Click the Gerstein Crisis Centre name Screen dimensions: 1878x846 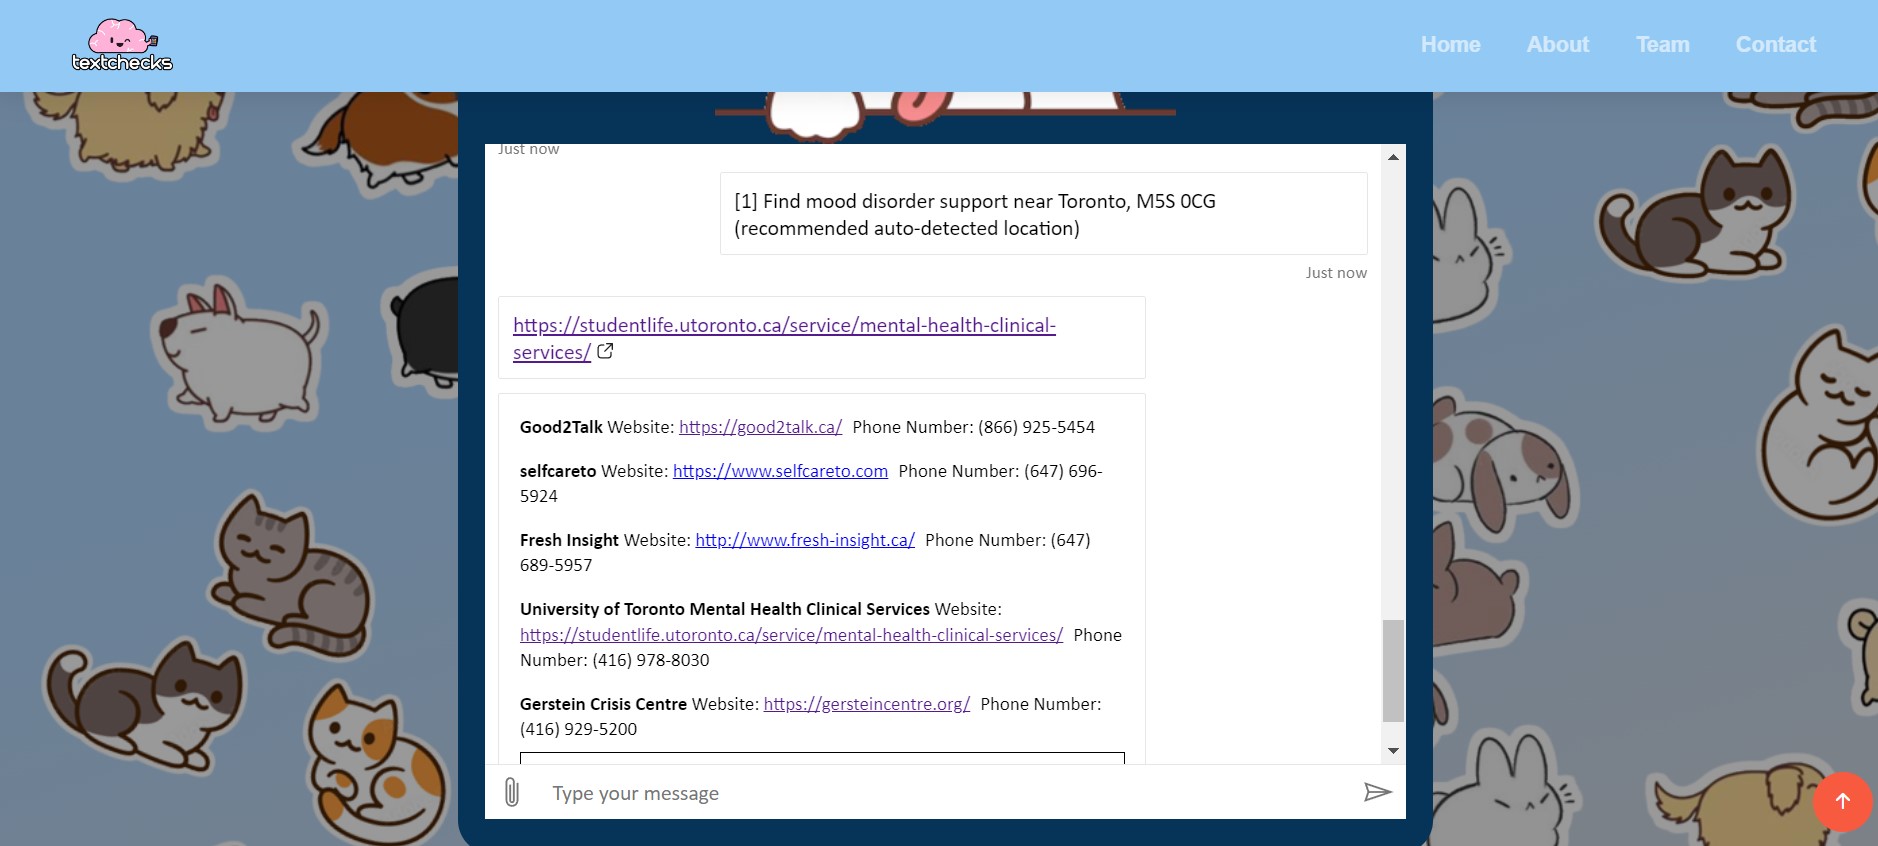click(x=603, y=704)
